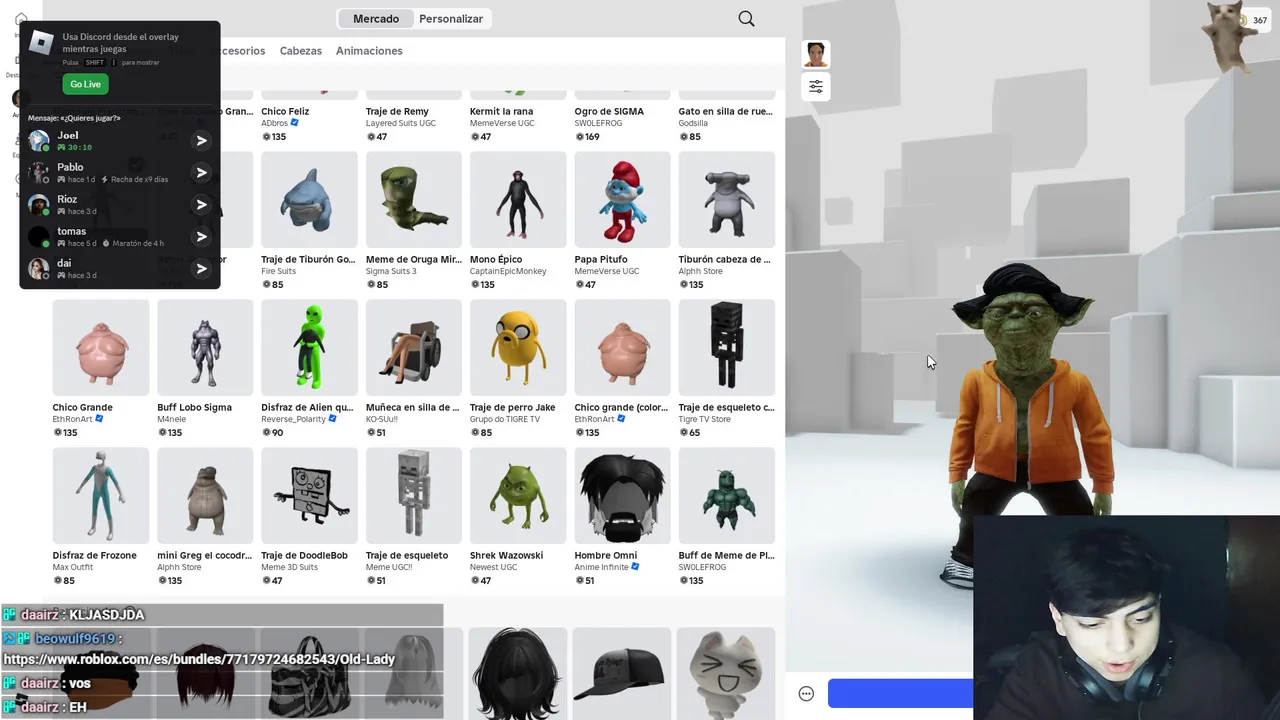Send message arrow next to tomas
This screenshot has width=1280, height=720.
pos(201,237)
